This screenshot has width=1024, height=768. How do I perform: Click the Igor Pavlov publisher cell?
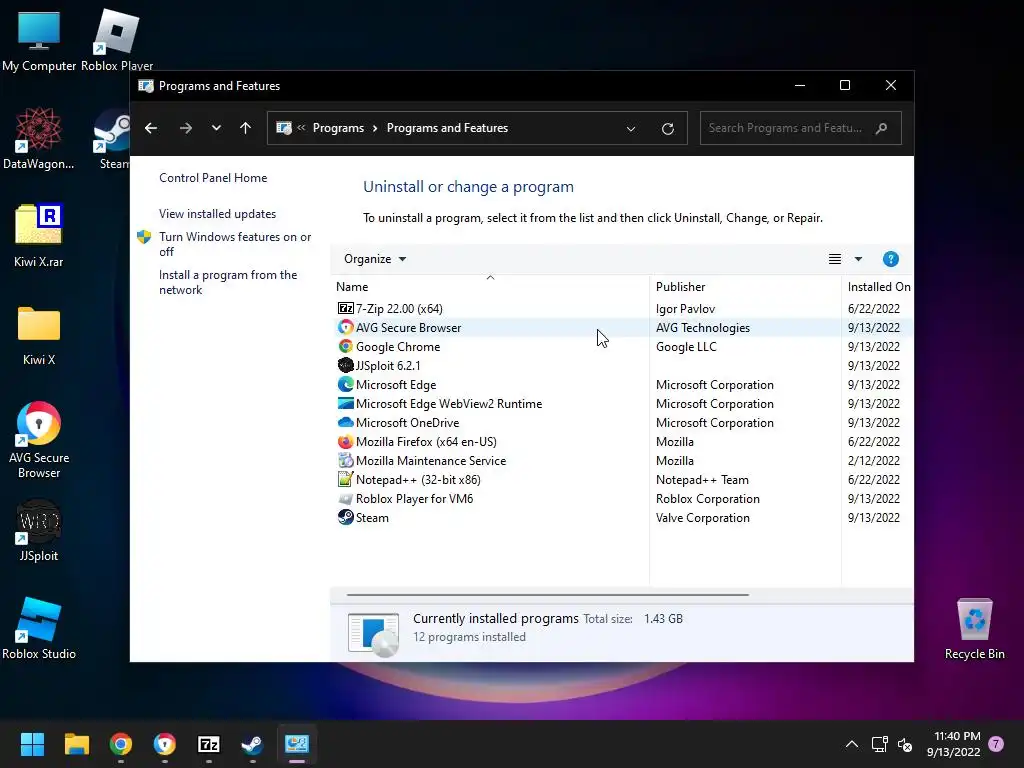point(685,308)
